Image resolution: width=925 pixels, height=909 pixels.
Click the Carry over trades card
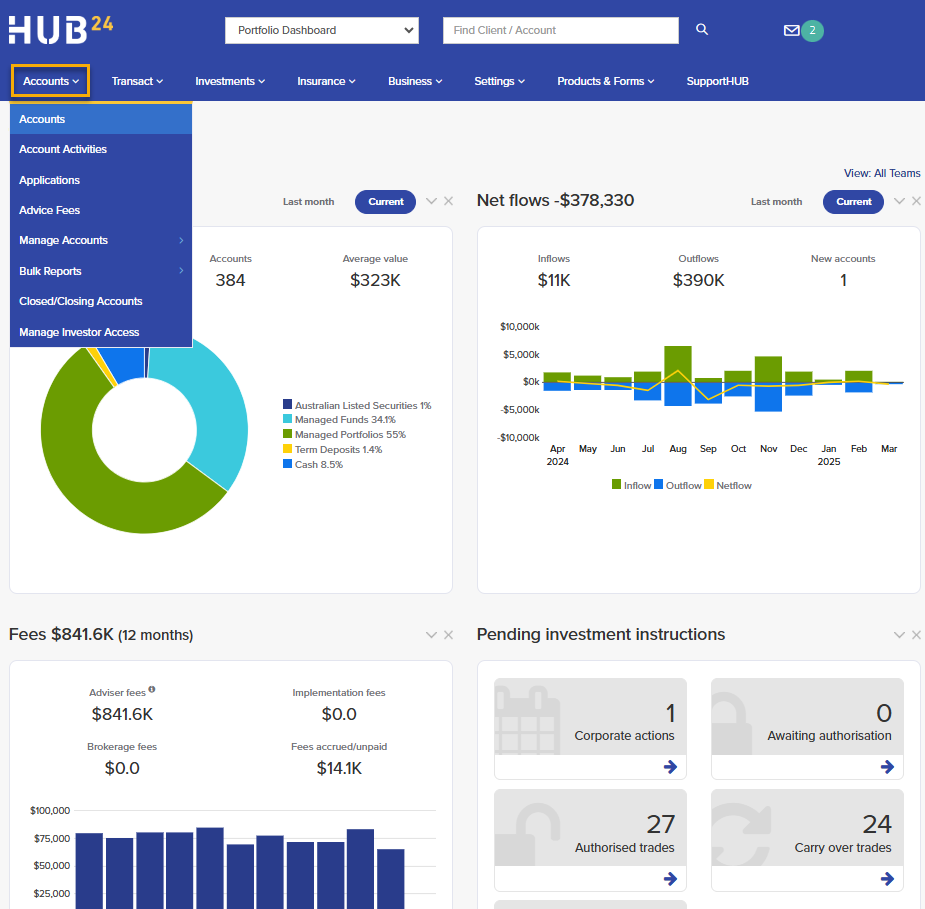click(807, 840)
